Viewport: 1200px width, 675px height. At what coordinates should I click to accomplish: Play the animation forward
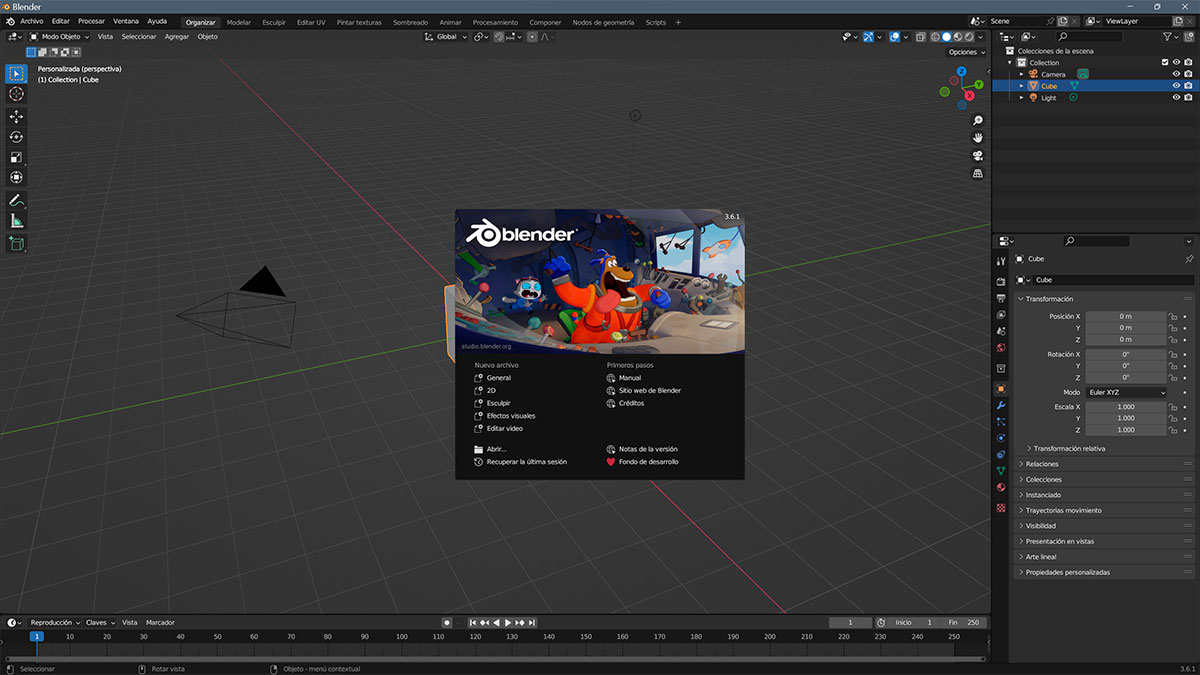tap(508, 623)
